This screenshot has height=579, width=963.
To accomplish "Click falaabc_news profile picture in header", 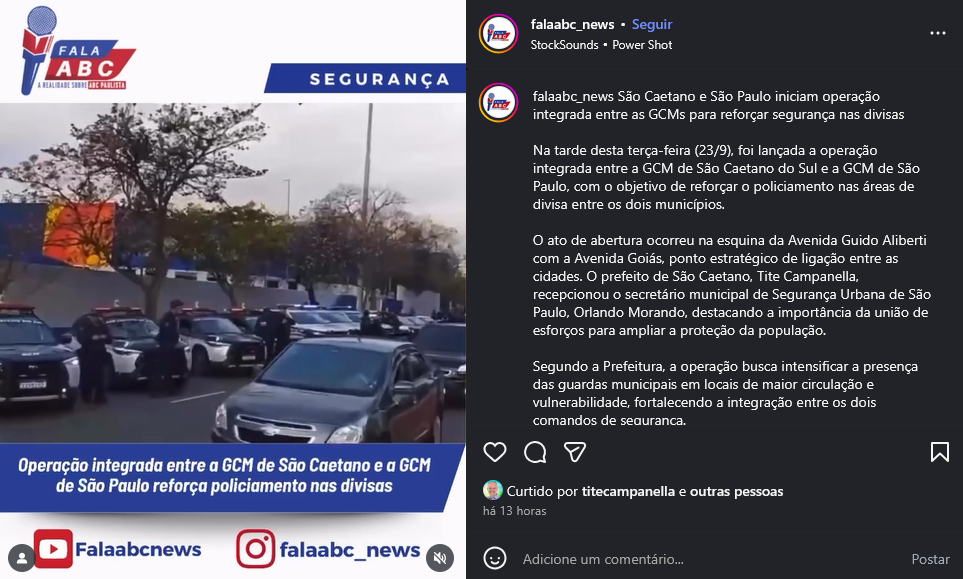I will 498,34.
